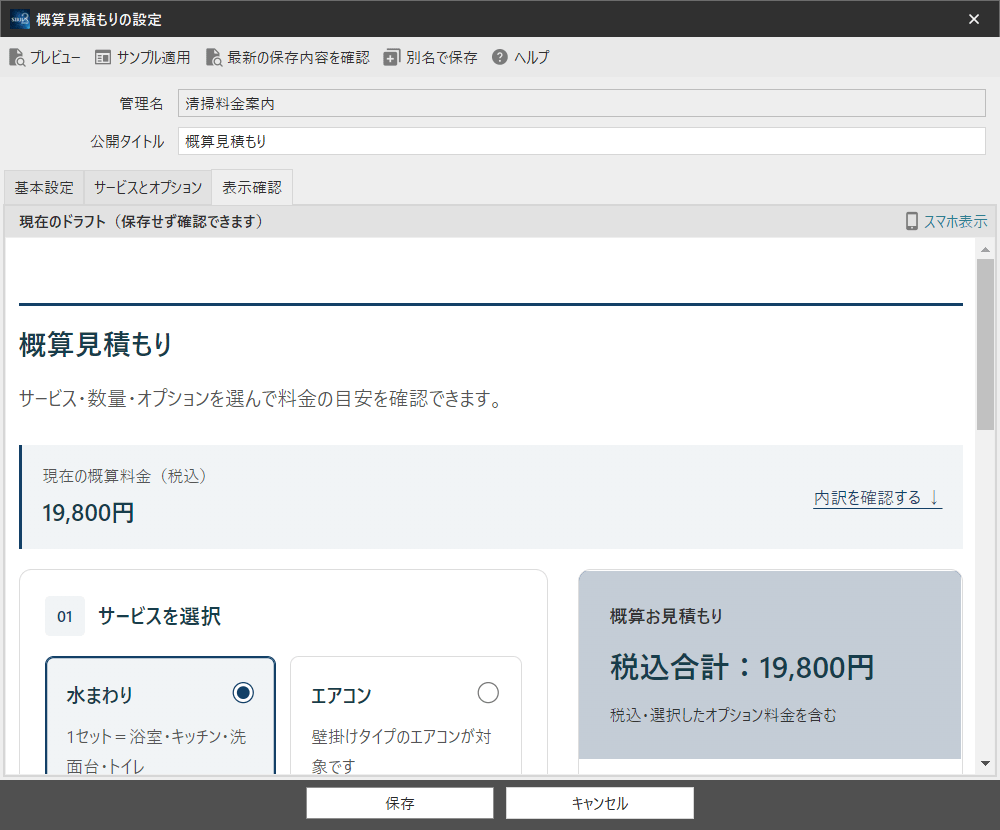Switch to the サービスとオプション tab
Screen dimensions: 1000x830
point(147,188)
